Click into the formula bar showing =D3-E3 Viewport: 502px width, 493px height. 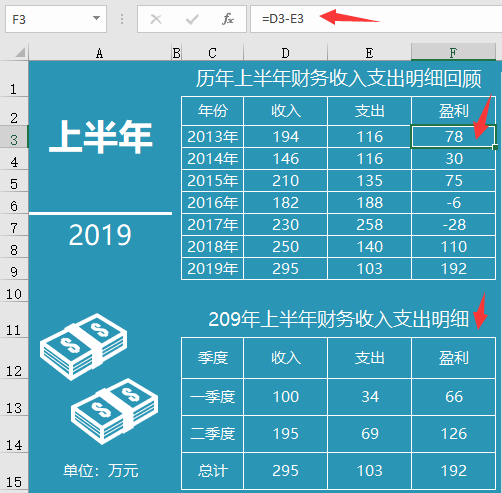pos(376,19)
